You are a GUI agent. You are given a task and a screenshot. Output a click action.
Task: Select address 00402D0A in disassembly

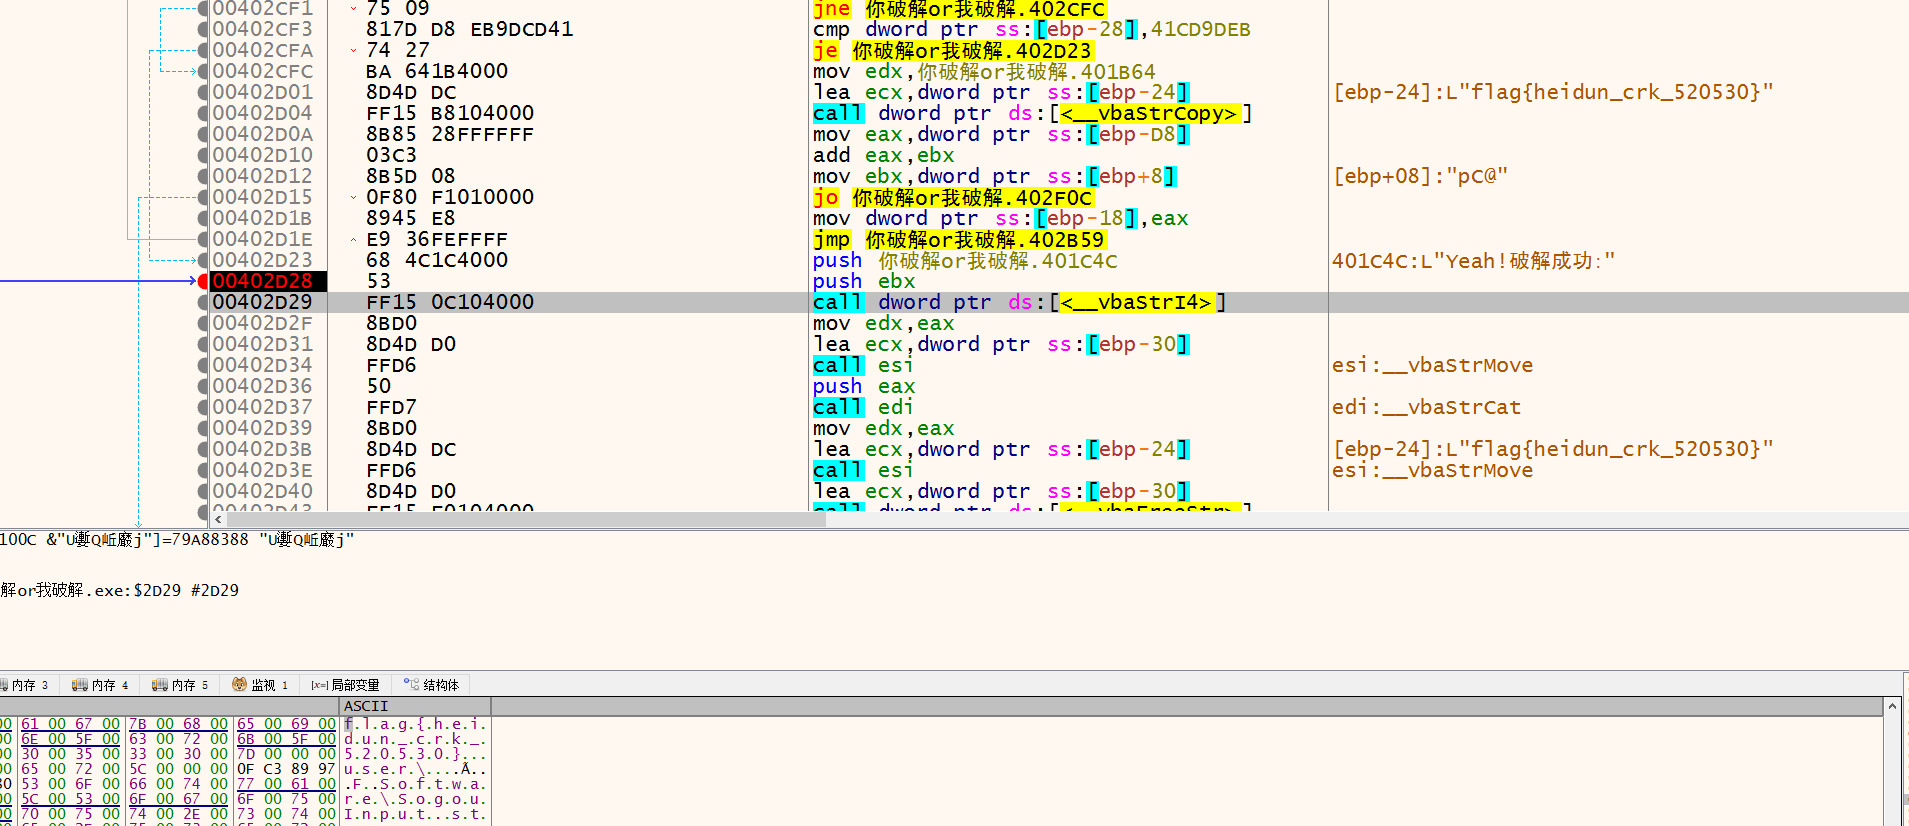262,134
